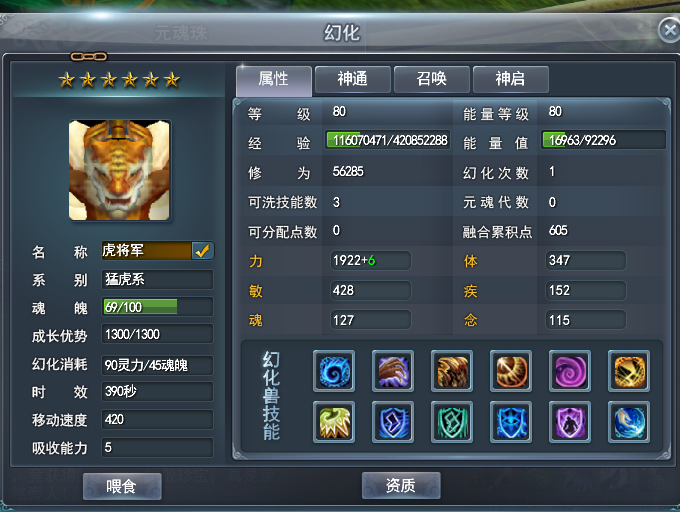Select the blue swirl vortex skill icon
The height and width of the screenshot is (512, 680).
point(333,371)
